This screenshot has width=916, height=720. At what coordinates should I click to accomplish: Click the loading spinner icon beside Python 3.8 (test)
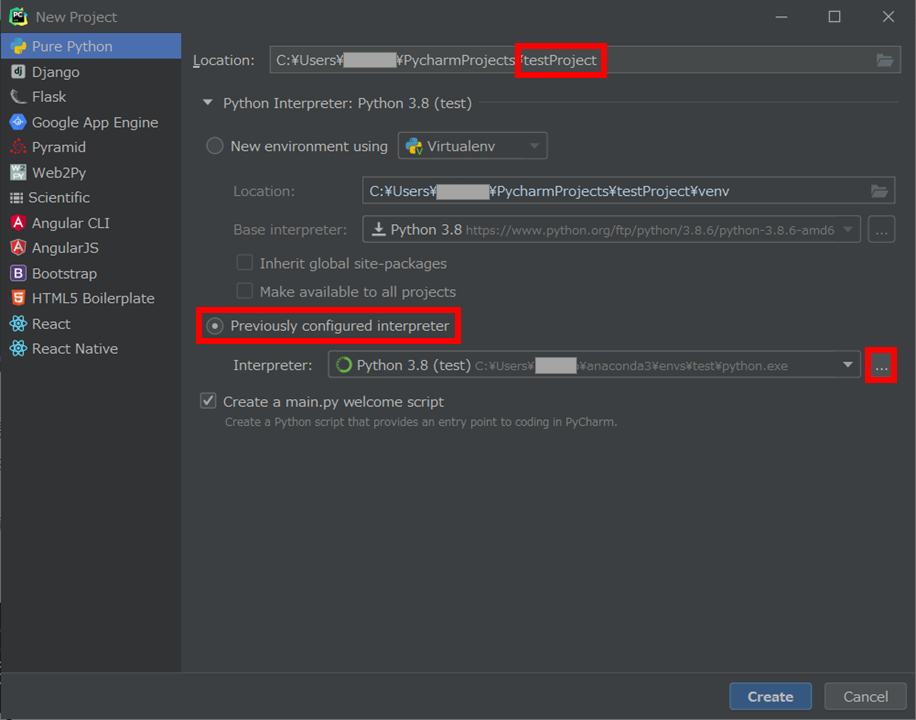tap(344, 365)
